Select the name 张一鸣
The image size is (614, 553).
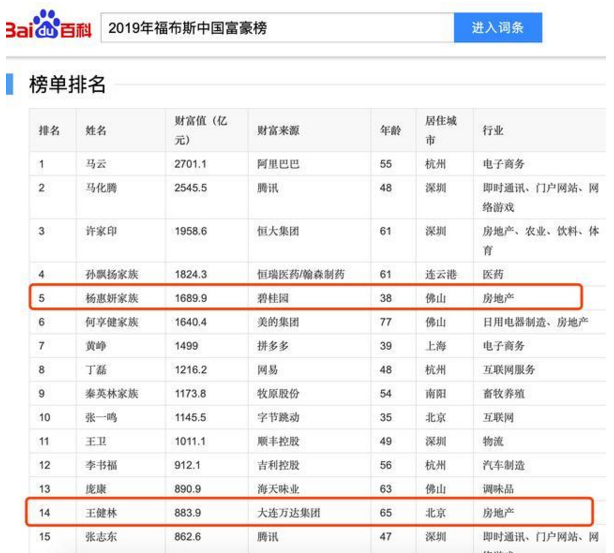101,417
